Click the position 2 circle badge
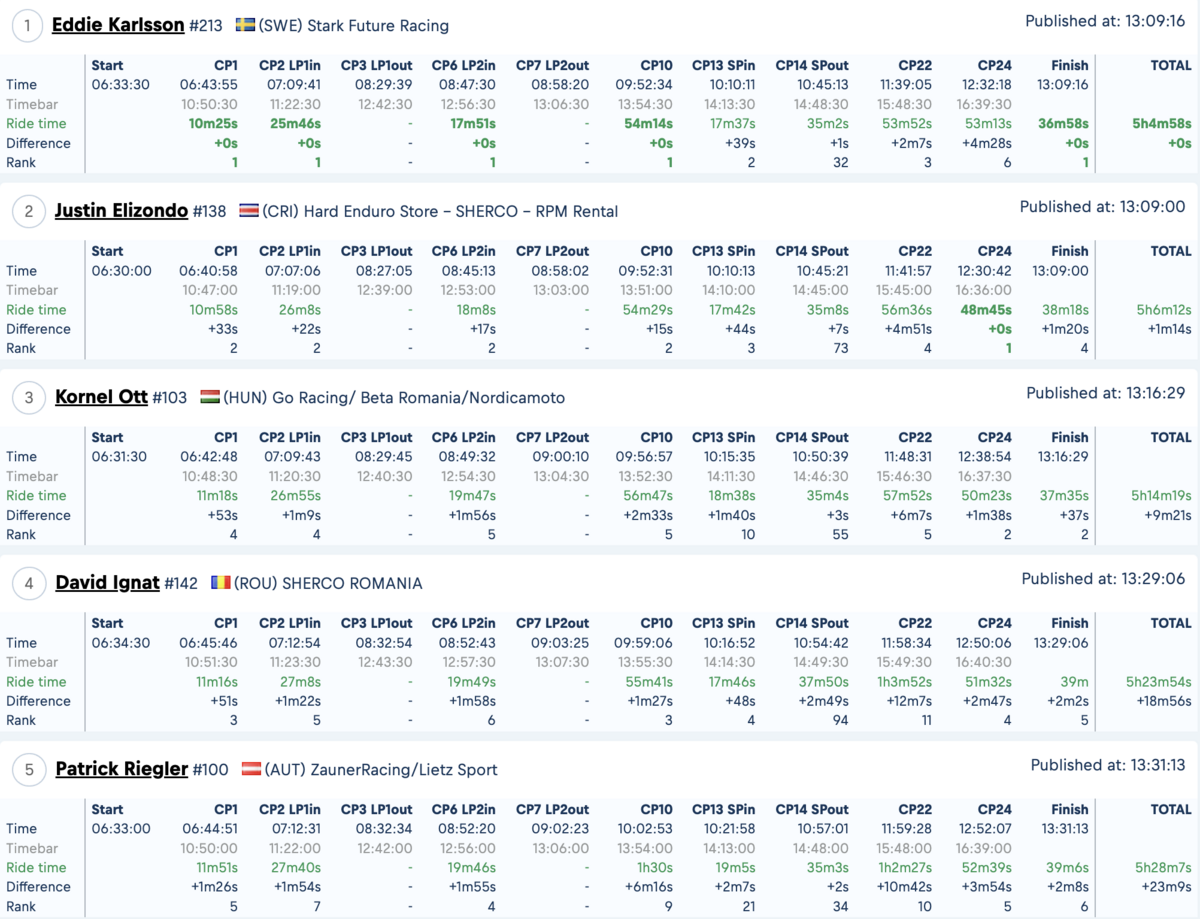Image resolution: width=1200 pixels, height=919 pixels. [29, 212]
